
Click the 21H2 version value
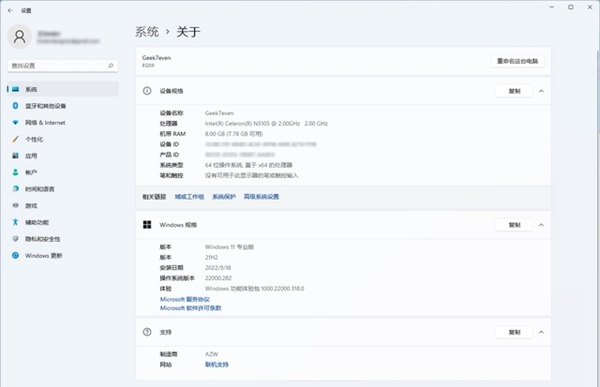click(x=211, y=257)
